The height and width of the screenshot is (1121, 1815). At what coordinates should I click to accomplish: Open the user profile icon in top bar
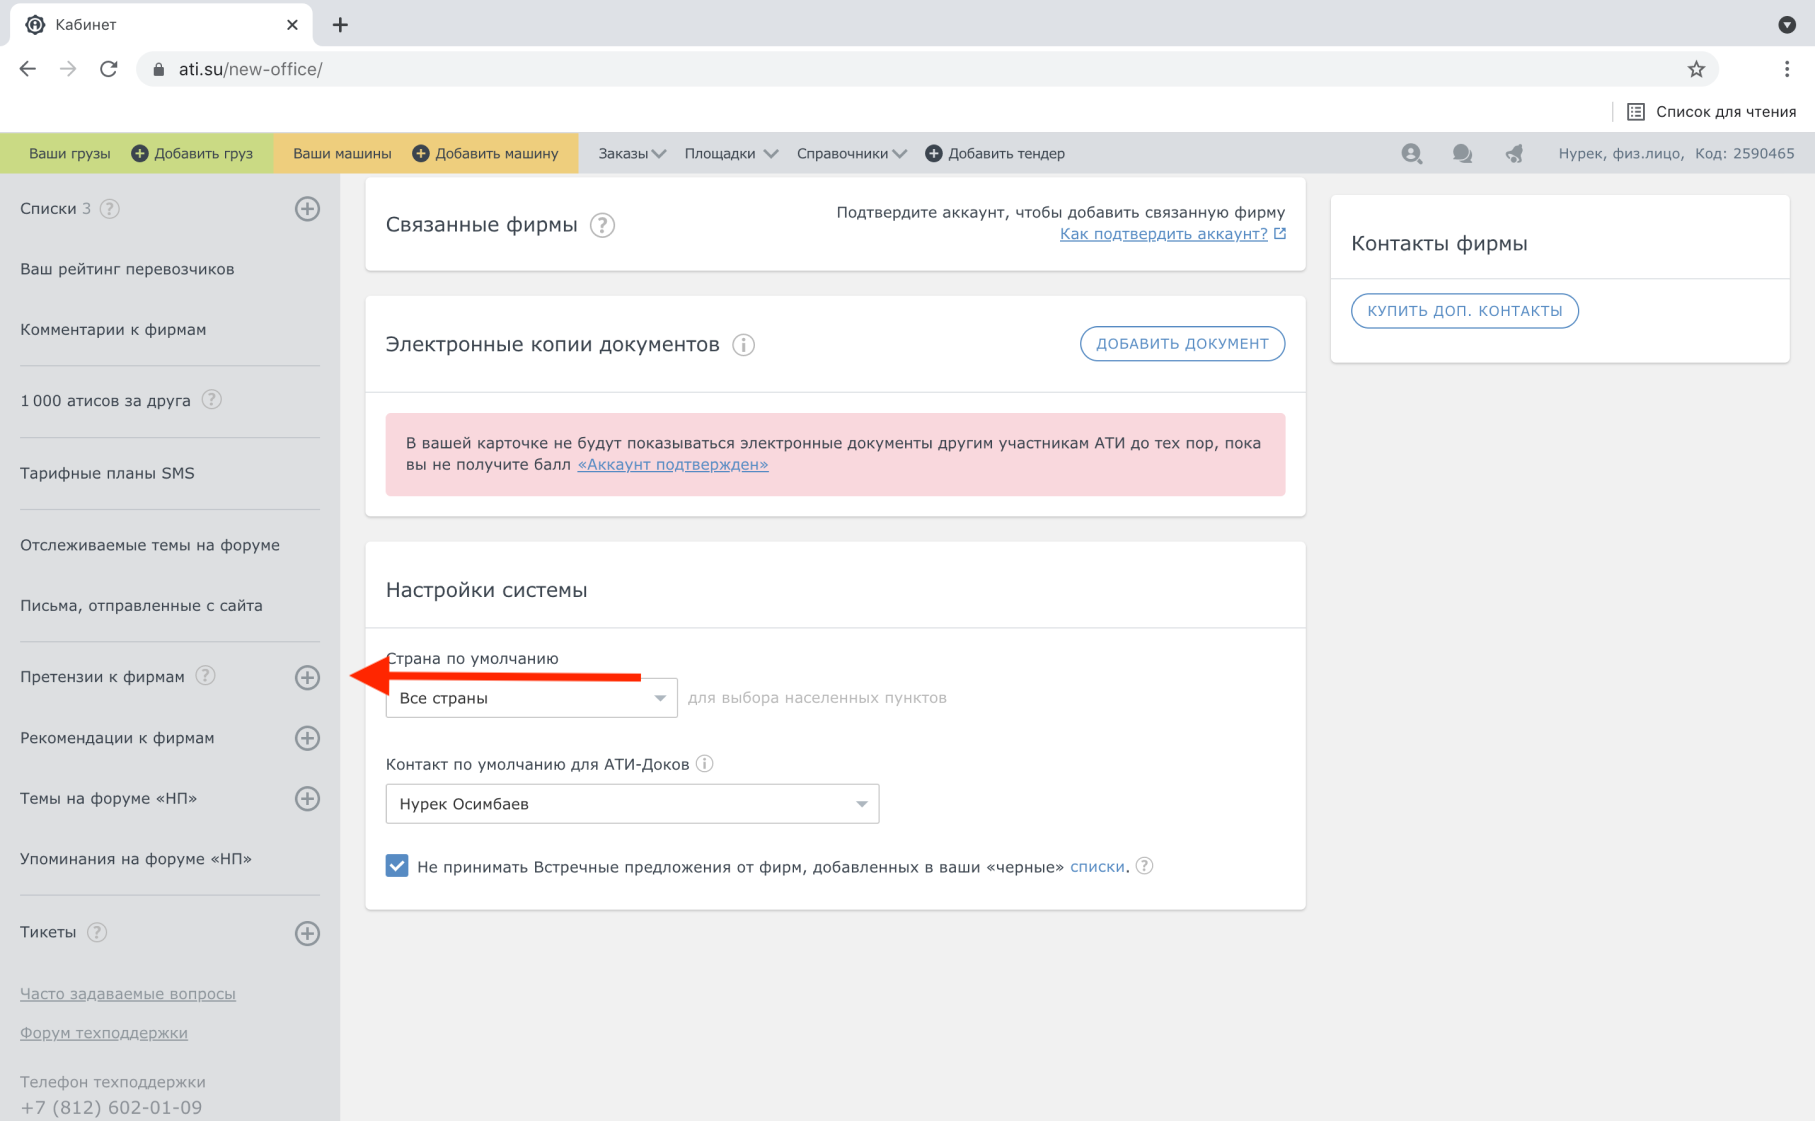tap(1411, 153)
